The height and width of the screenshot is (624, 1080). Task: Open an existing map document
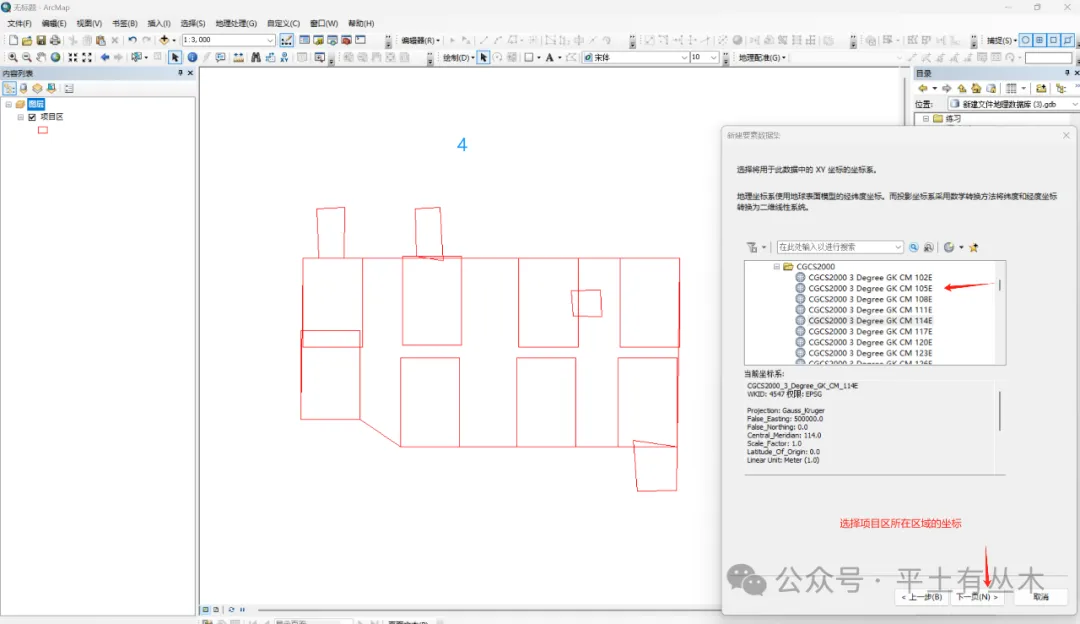coord(27,41)
